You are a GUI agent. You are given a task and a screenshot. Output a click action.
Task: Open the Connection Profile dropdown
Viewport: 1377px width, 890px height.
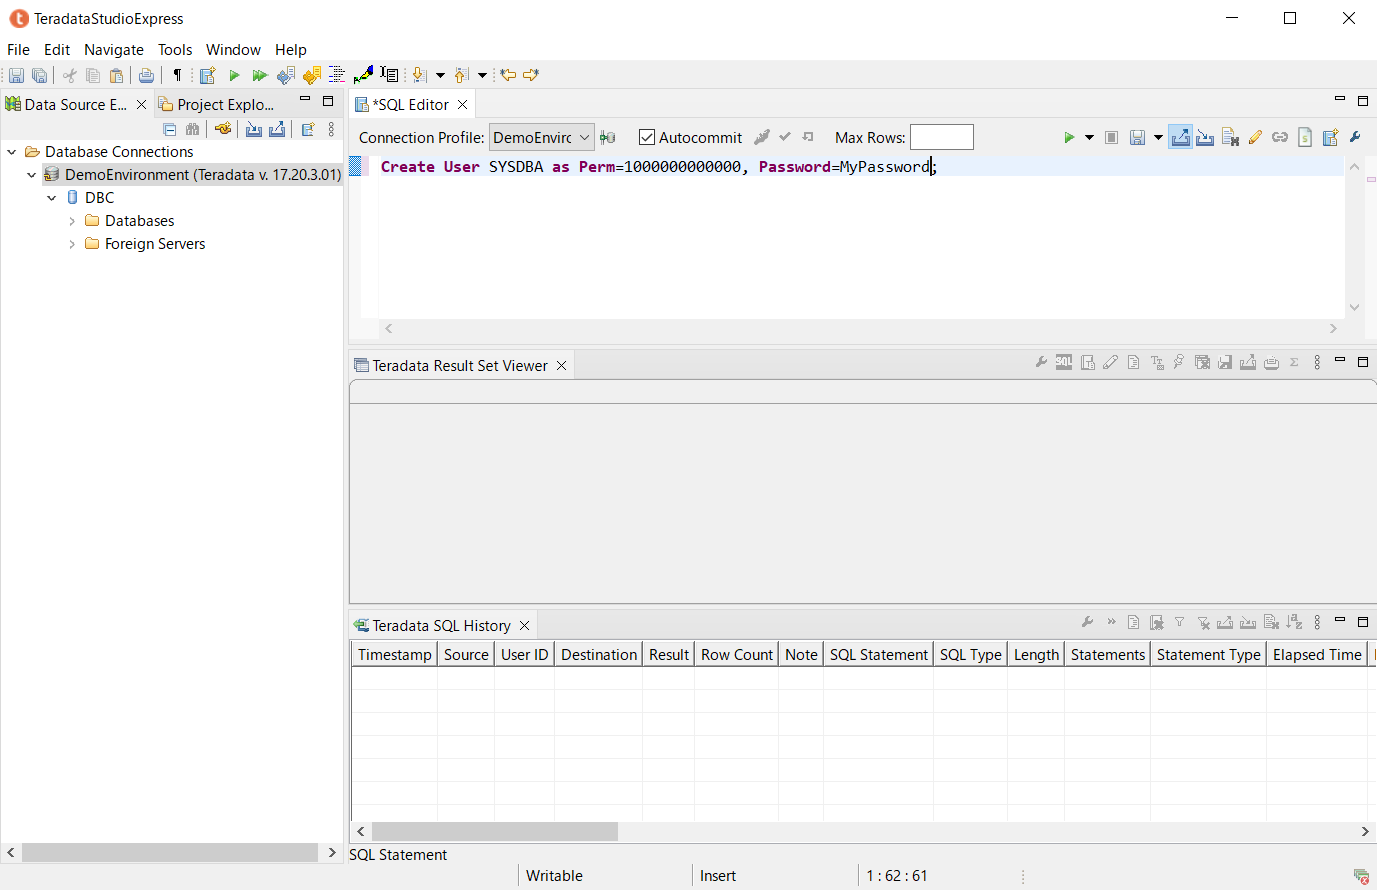[585, 137]
